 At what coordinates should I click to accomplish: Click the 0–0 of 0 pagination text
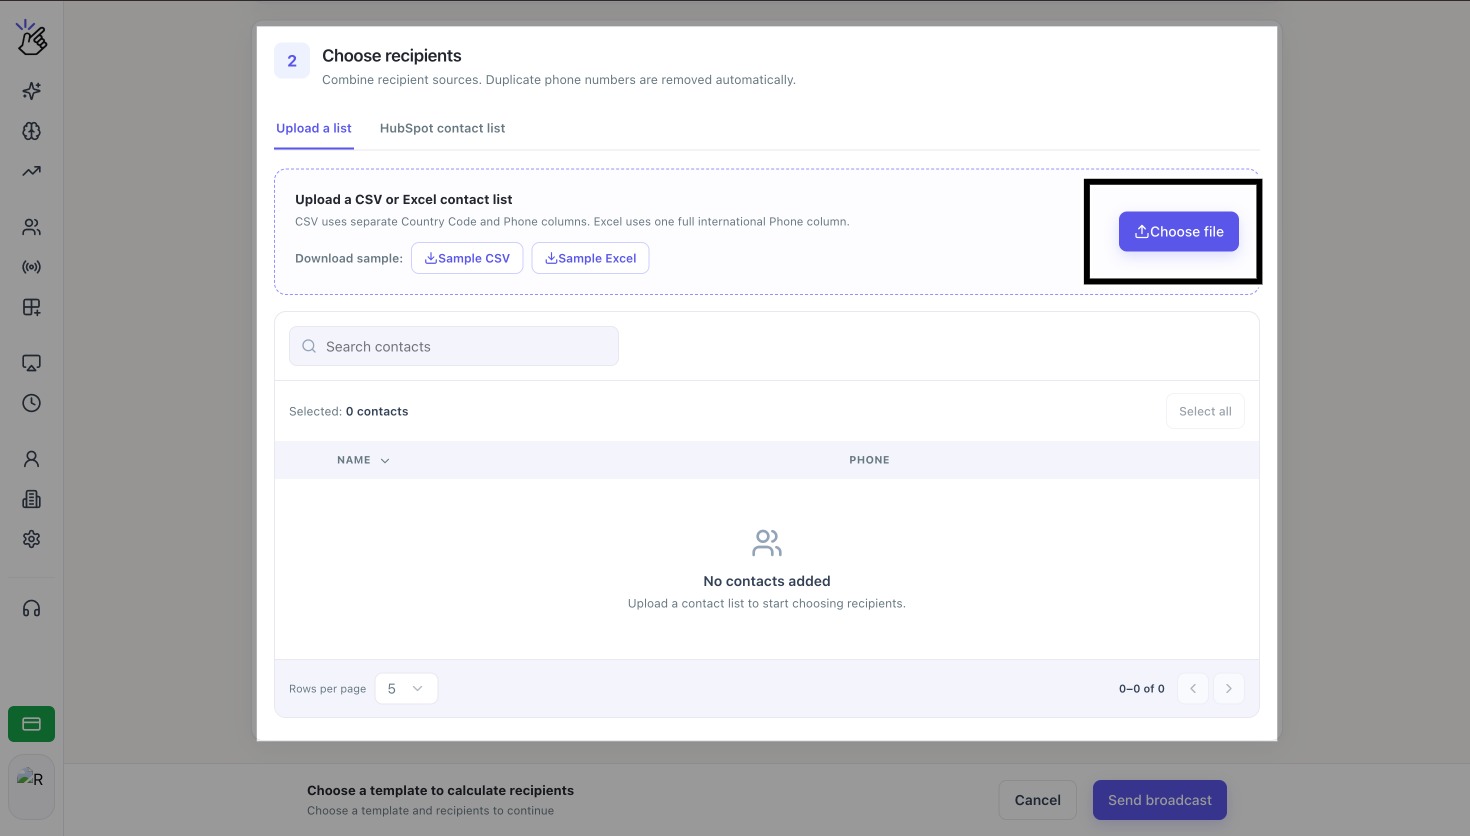pyautogui.click(x=1142, y=689)
